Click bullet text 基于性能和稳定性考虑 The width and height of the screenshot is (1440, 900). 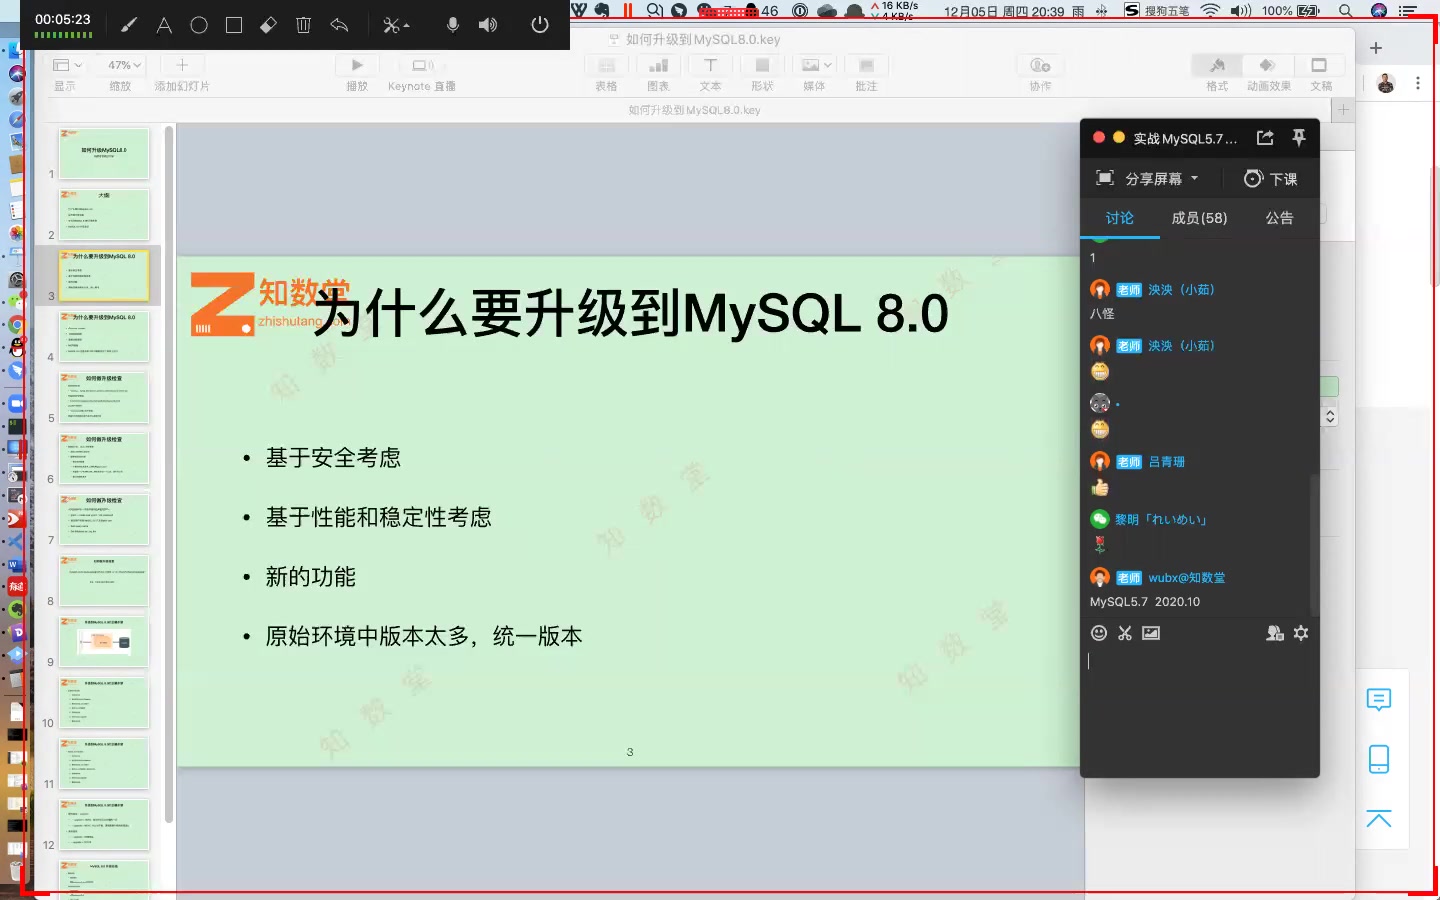point(378,517)
